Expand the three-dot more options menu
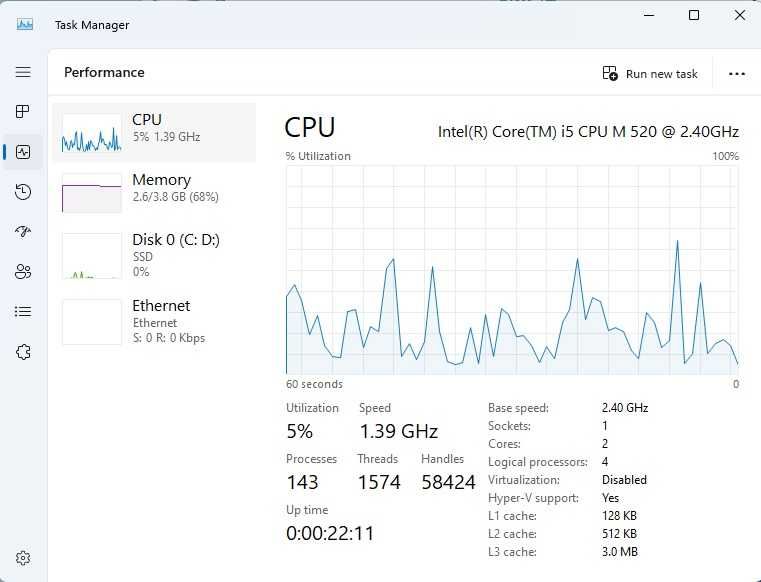 pos(737,74)
